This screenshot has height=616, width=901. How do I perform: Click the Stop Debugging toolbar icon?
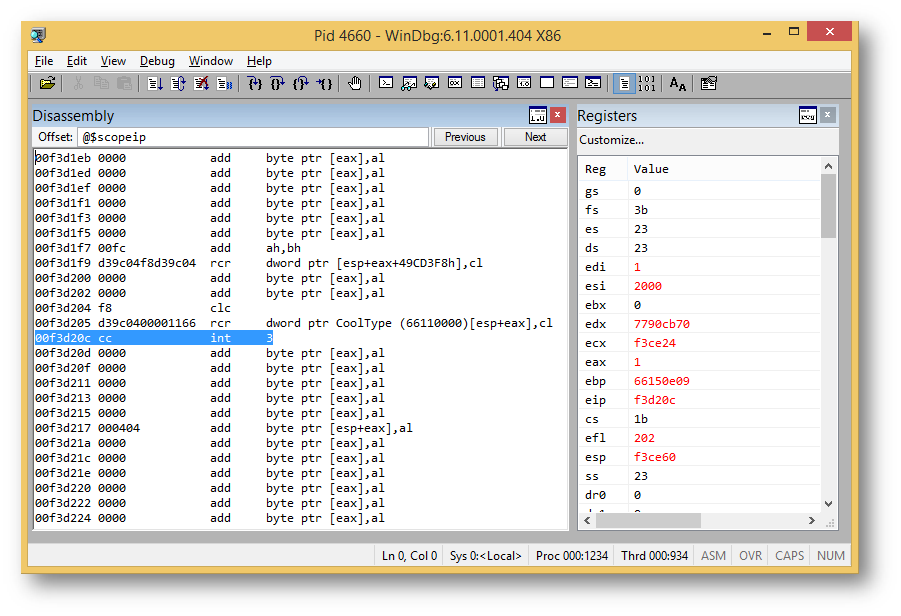coord(202,84)
